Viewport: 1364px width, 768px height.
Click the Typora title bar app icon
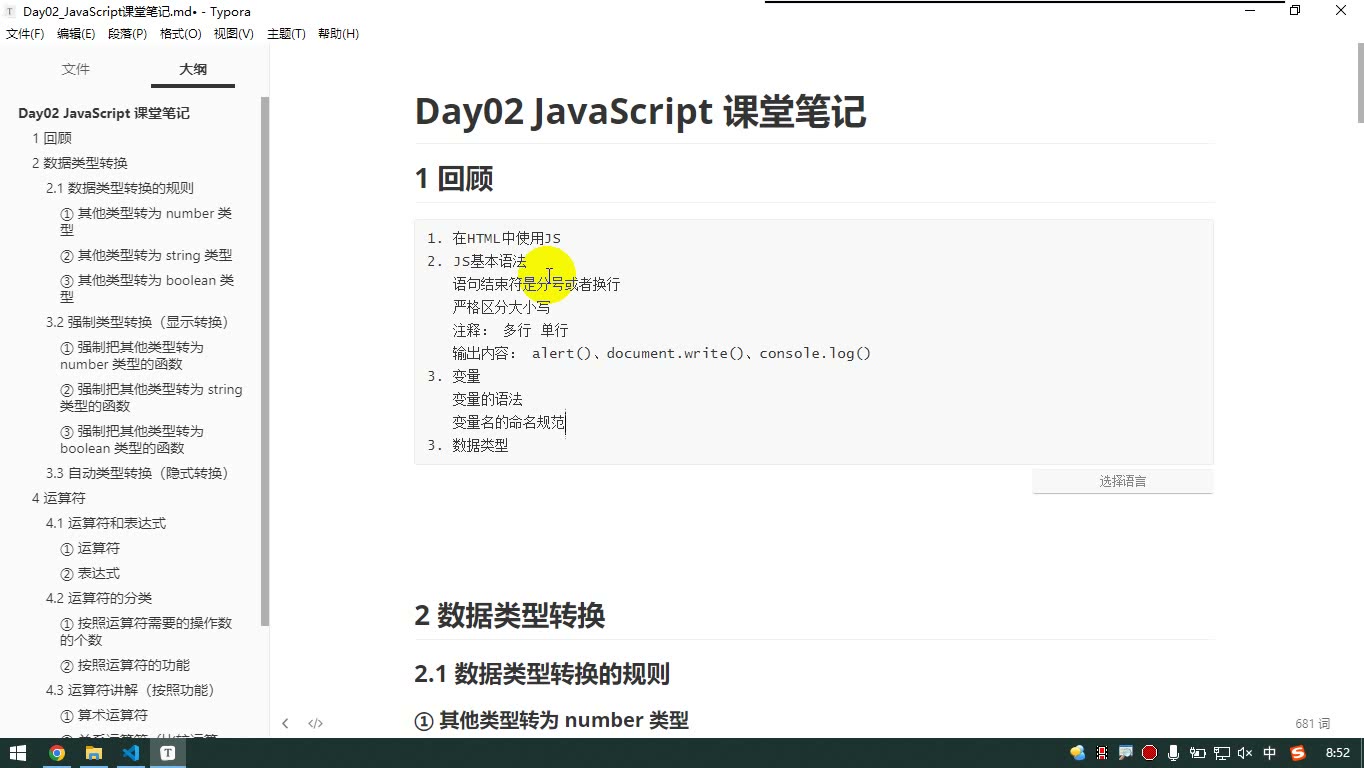pyautogui.click(x=10, y=11)
